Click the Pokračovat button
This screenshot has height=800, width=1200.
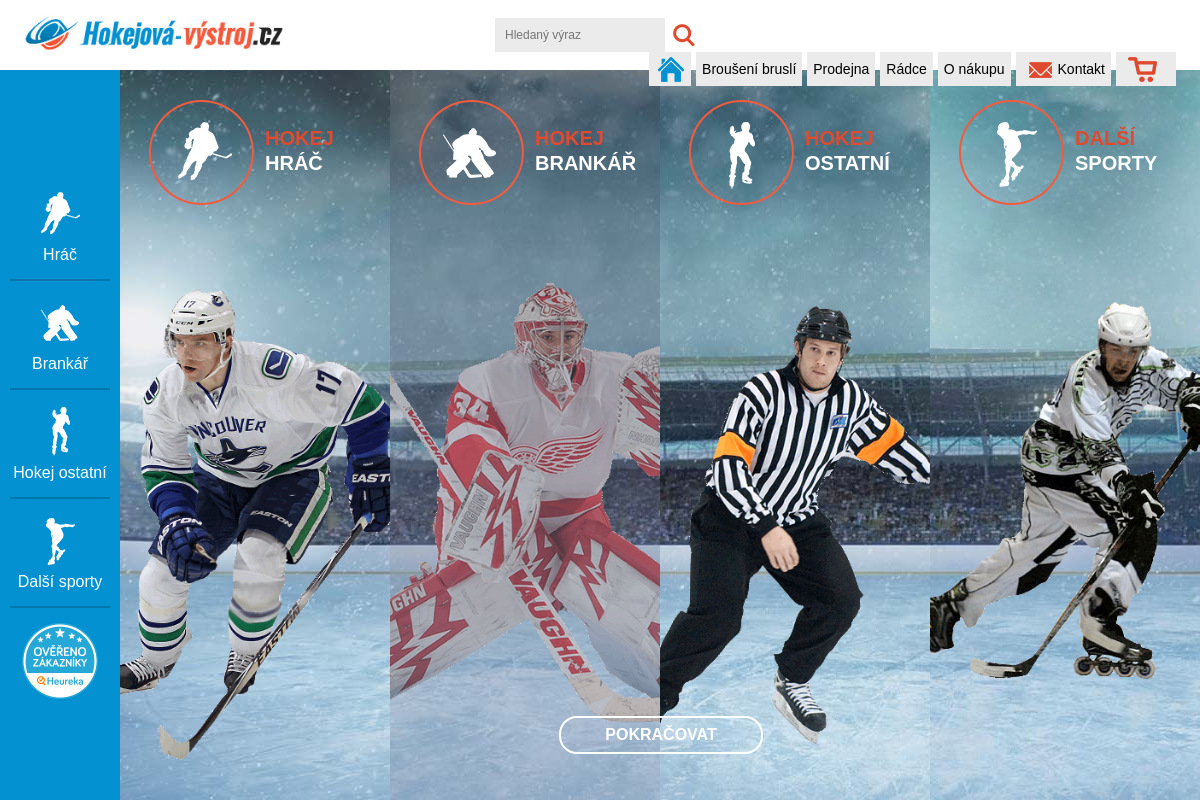(661, 735)
